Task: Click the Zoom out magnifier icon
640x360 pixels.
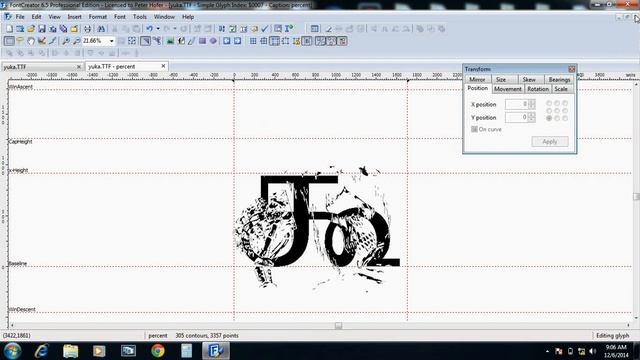Action: [x=76, y=41]
